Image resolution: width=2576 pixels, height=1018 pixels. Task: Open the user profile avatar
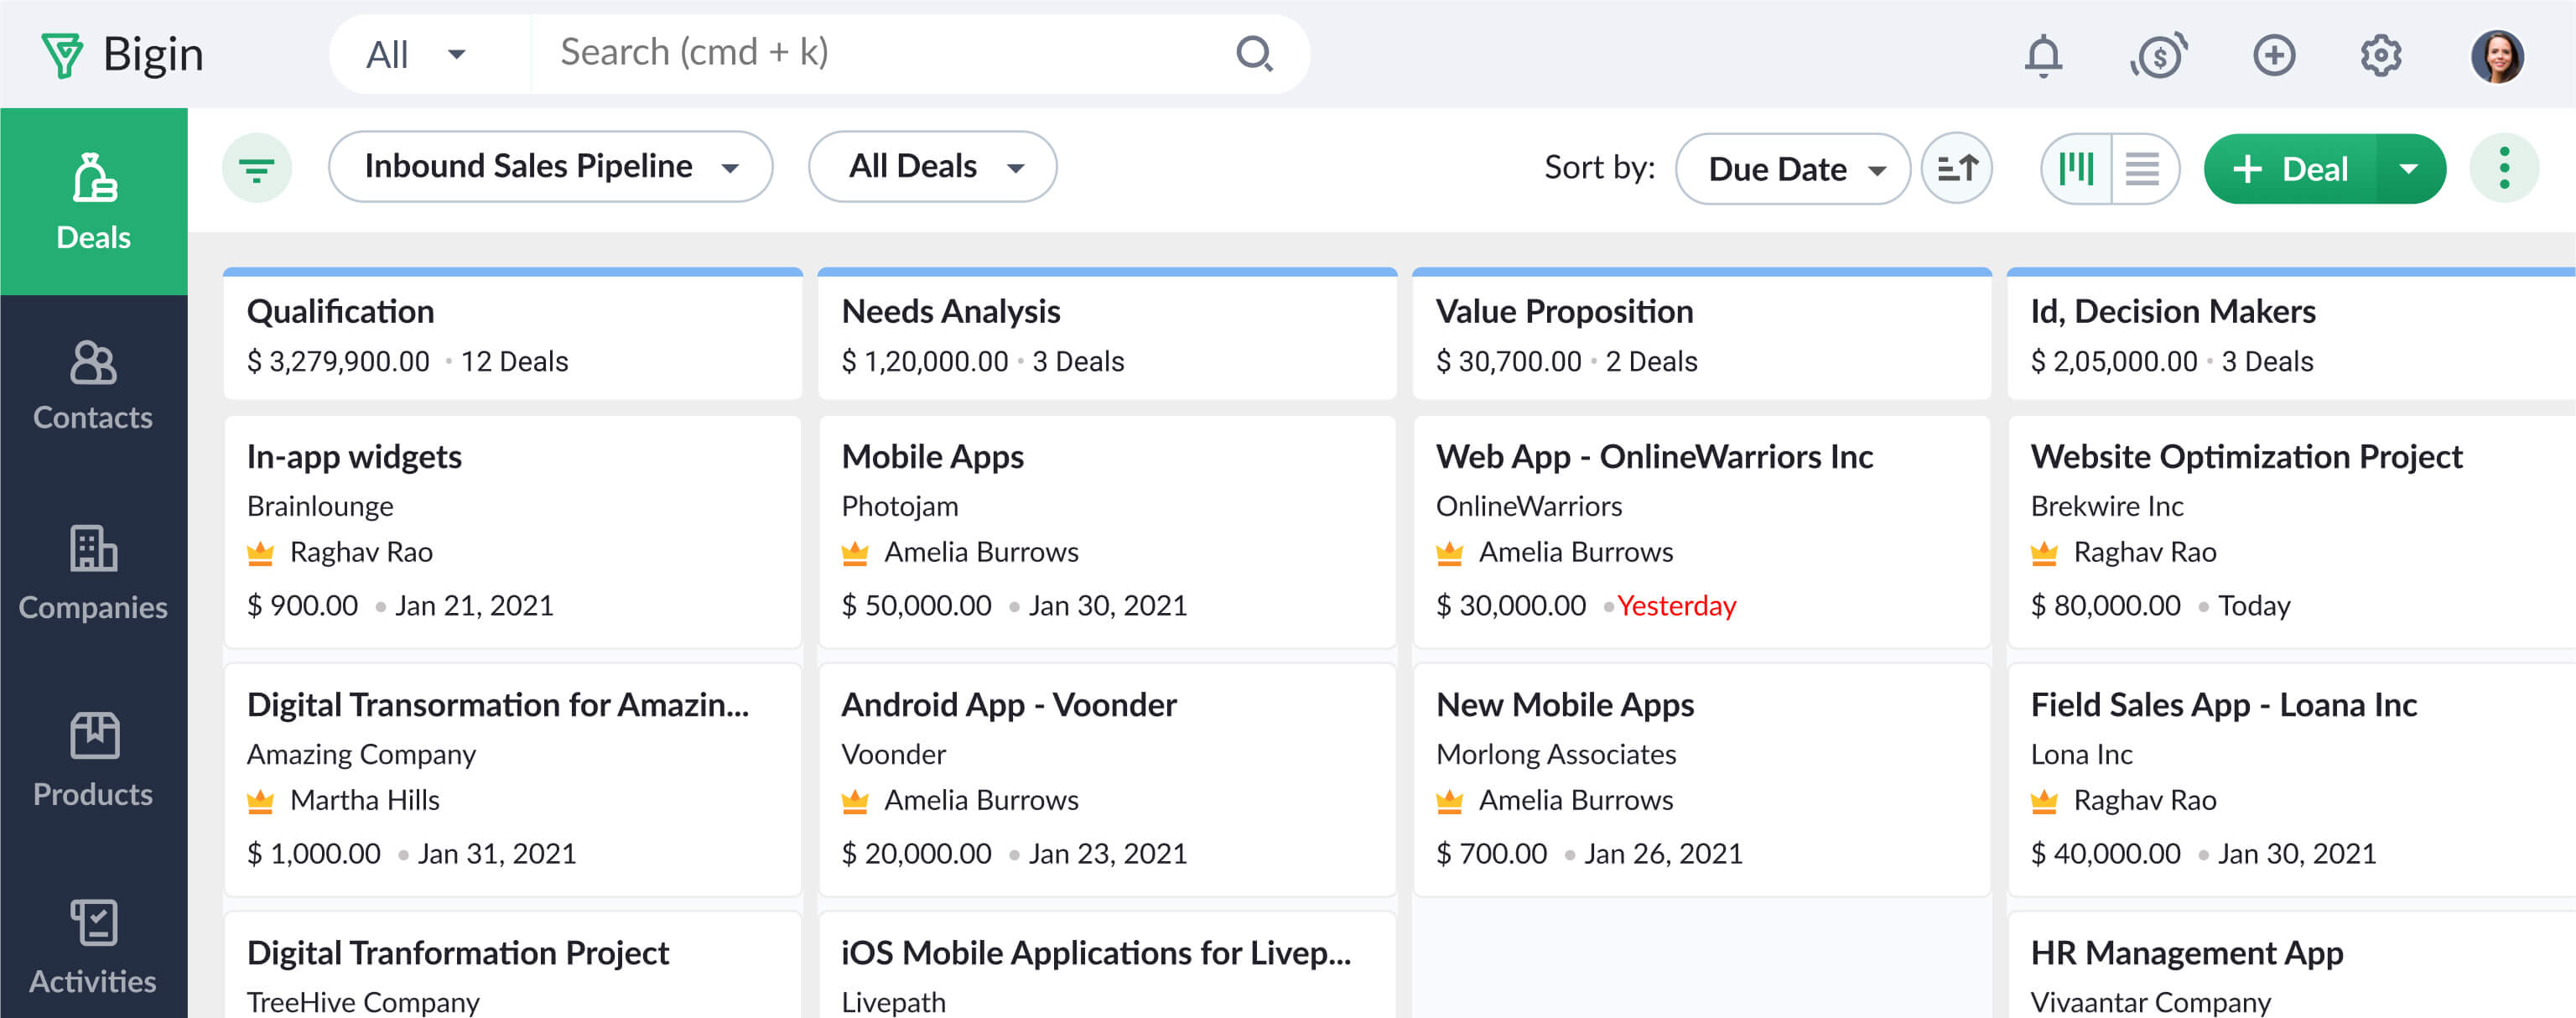(x=2496, y=55)
